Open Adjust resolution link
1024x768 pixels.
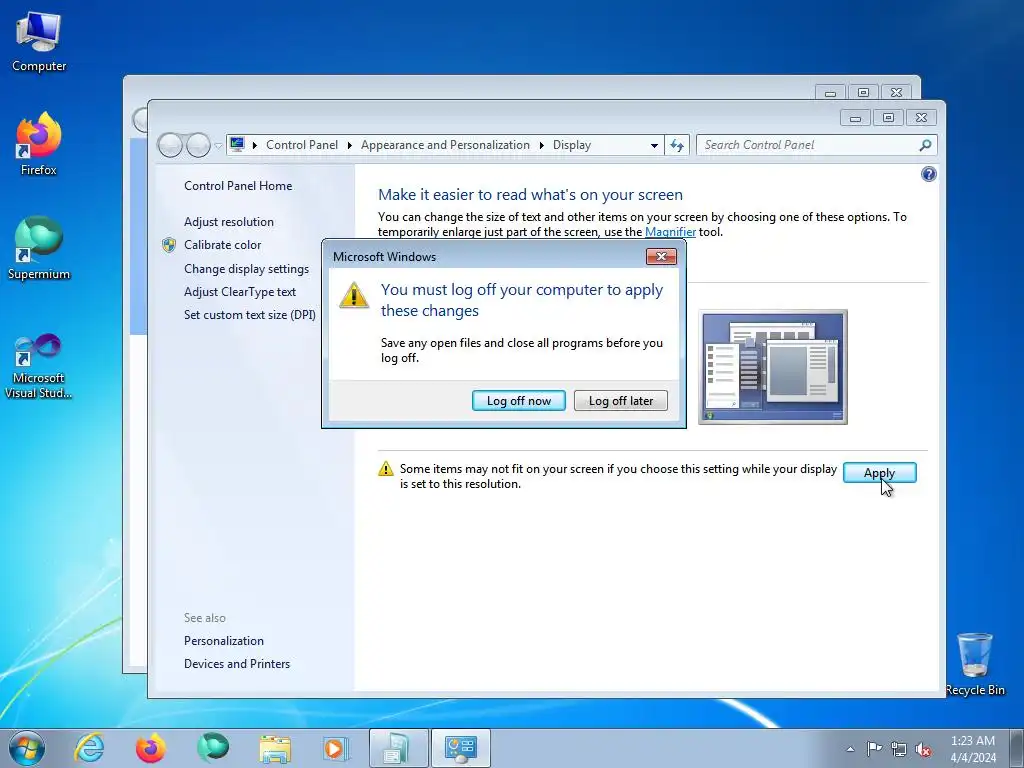(x=229, y=221)
